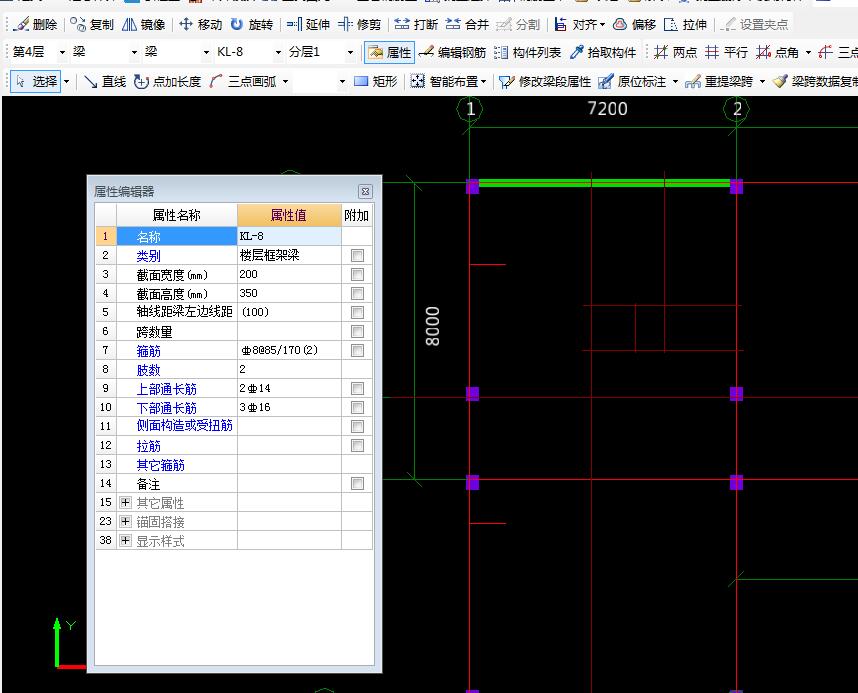This screenshot has height=693, width=858.
Task: Select 平行 parallel axis tool
Action: (x=726, y=52)
